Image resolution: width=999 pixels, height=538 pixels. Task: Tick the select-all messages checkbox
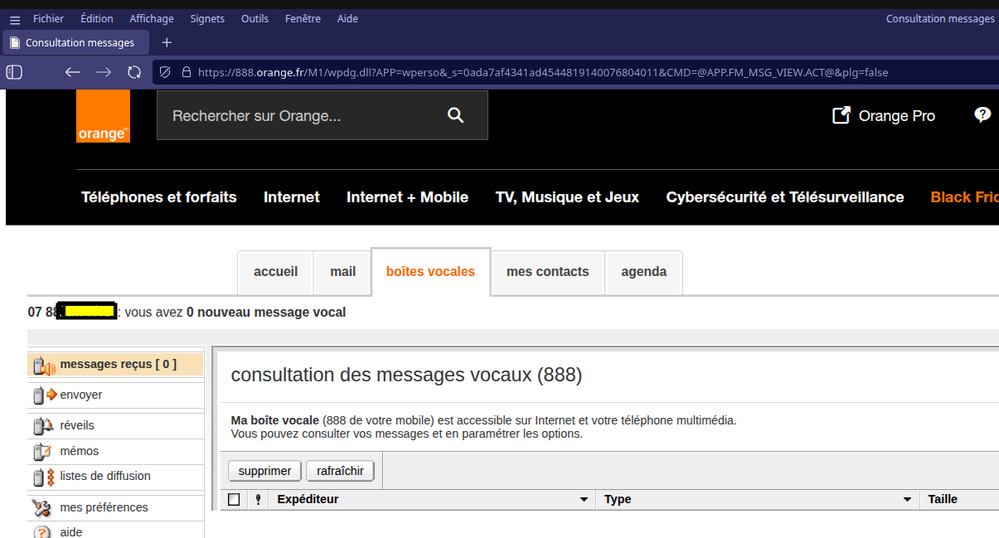(x=234, y=499)
